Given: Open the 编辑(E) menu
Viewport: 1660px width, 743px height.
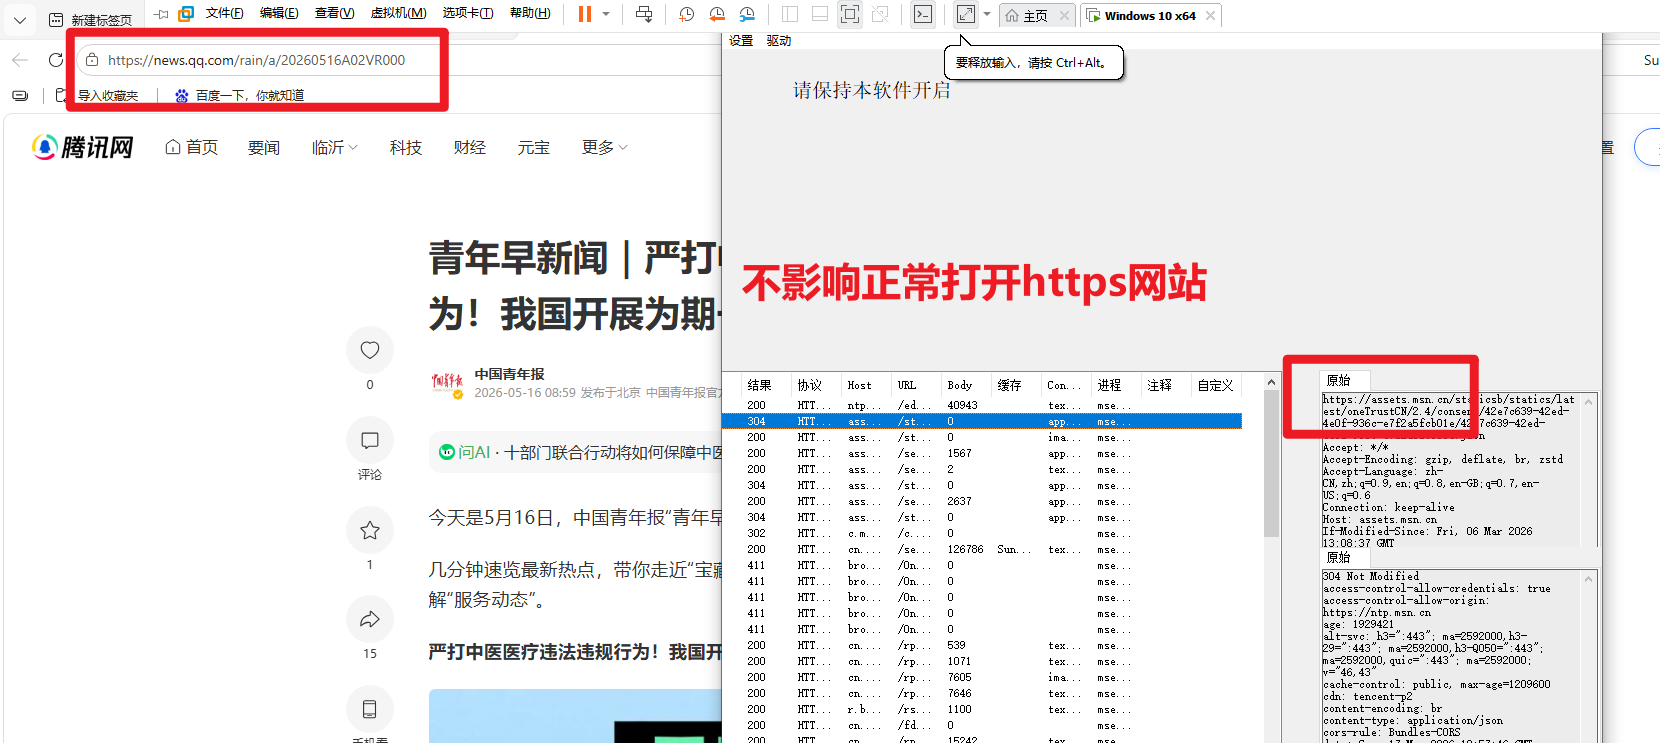Looking at the screenshot, I should [279, 13].
